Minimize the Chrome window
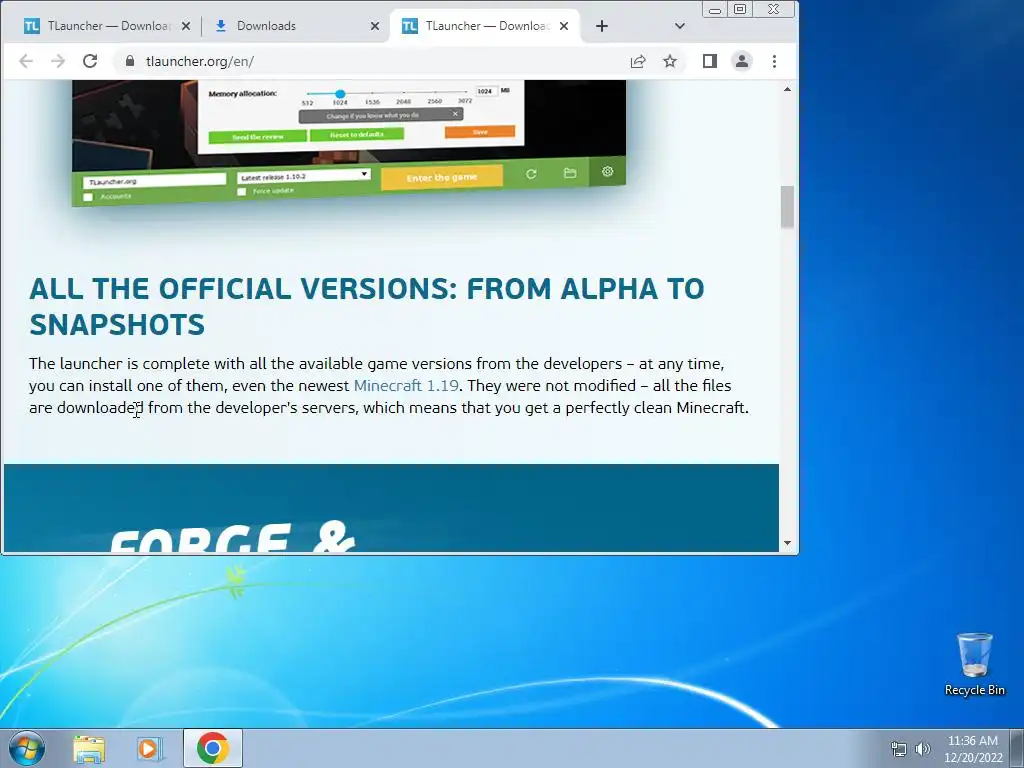Screen dimensions: 1024x768 (x=715, y=9)
